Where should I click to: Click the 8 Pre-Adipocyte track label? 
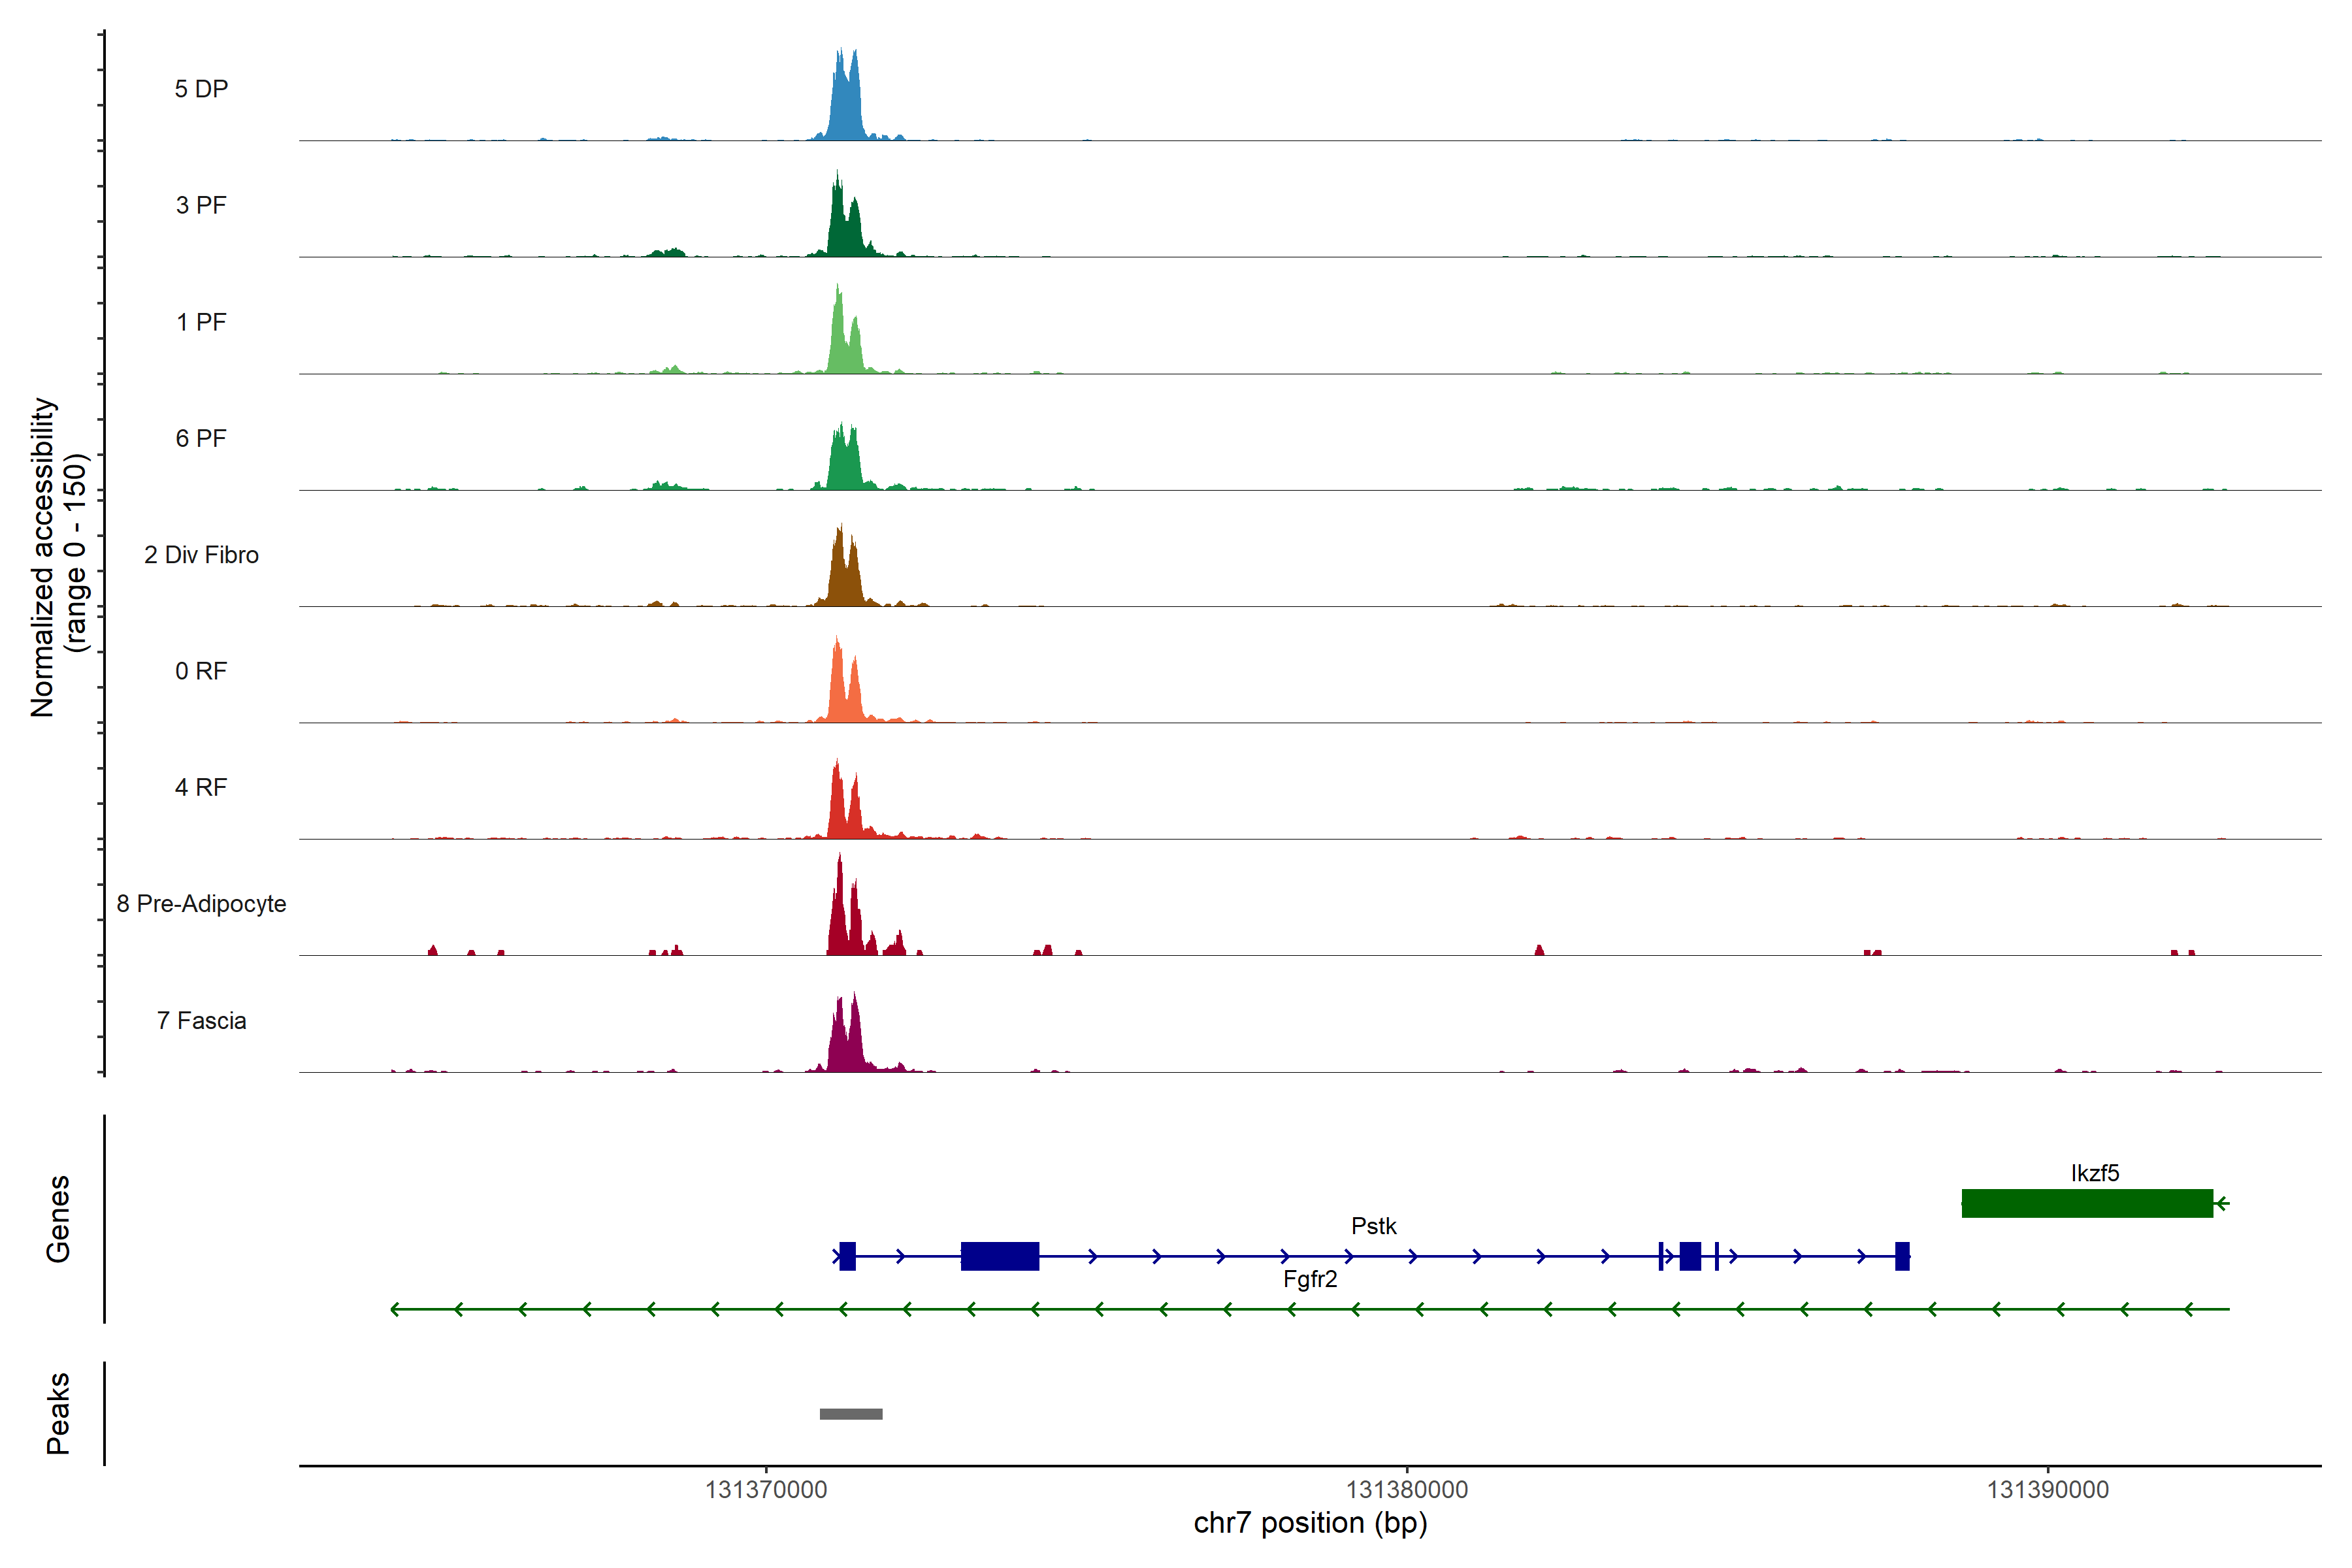pos(201,904)
